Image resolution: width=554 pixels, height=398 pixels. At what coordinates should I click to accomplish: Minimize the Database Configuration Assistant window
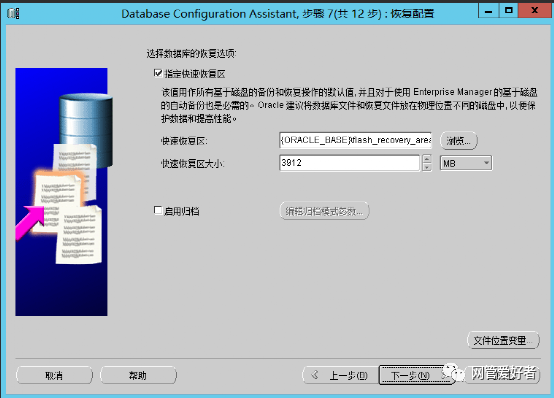489,11
